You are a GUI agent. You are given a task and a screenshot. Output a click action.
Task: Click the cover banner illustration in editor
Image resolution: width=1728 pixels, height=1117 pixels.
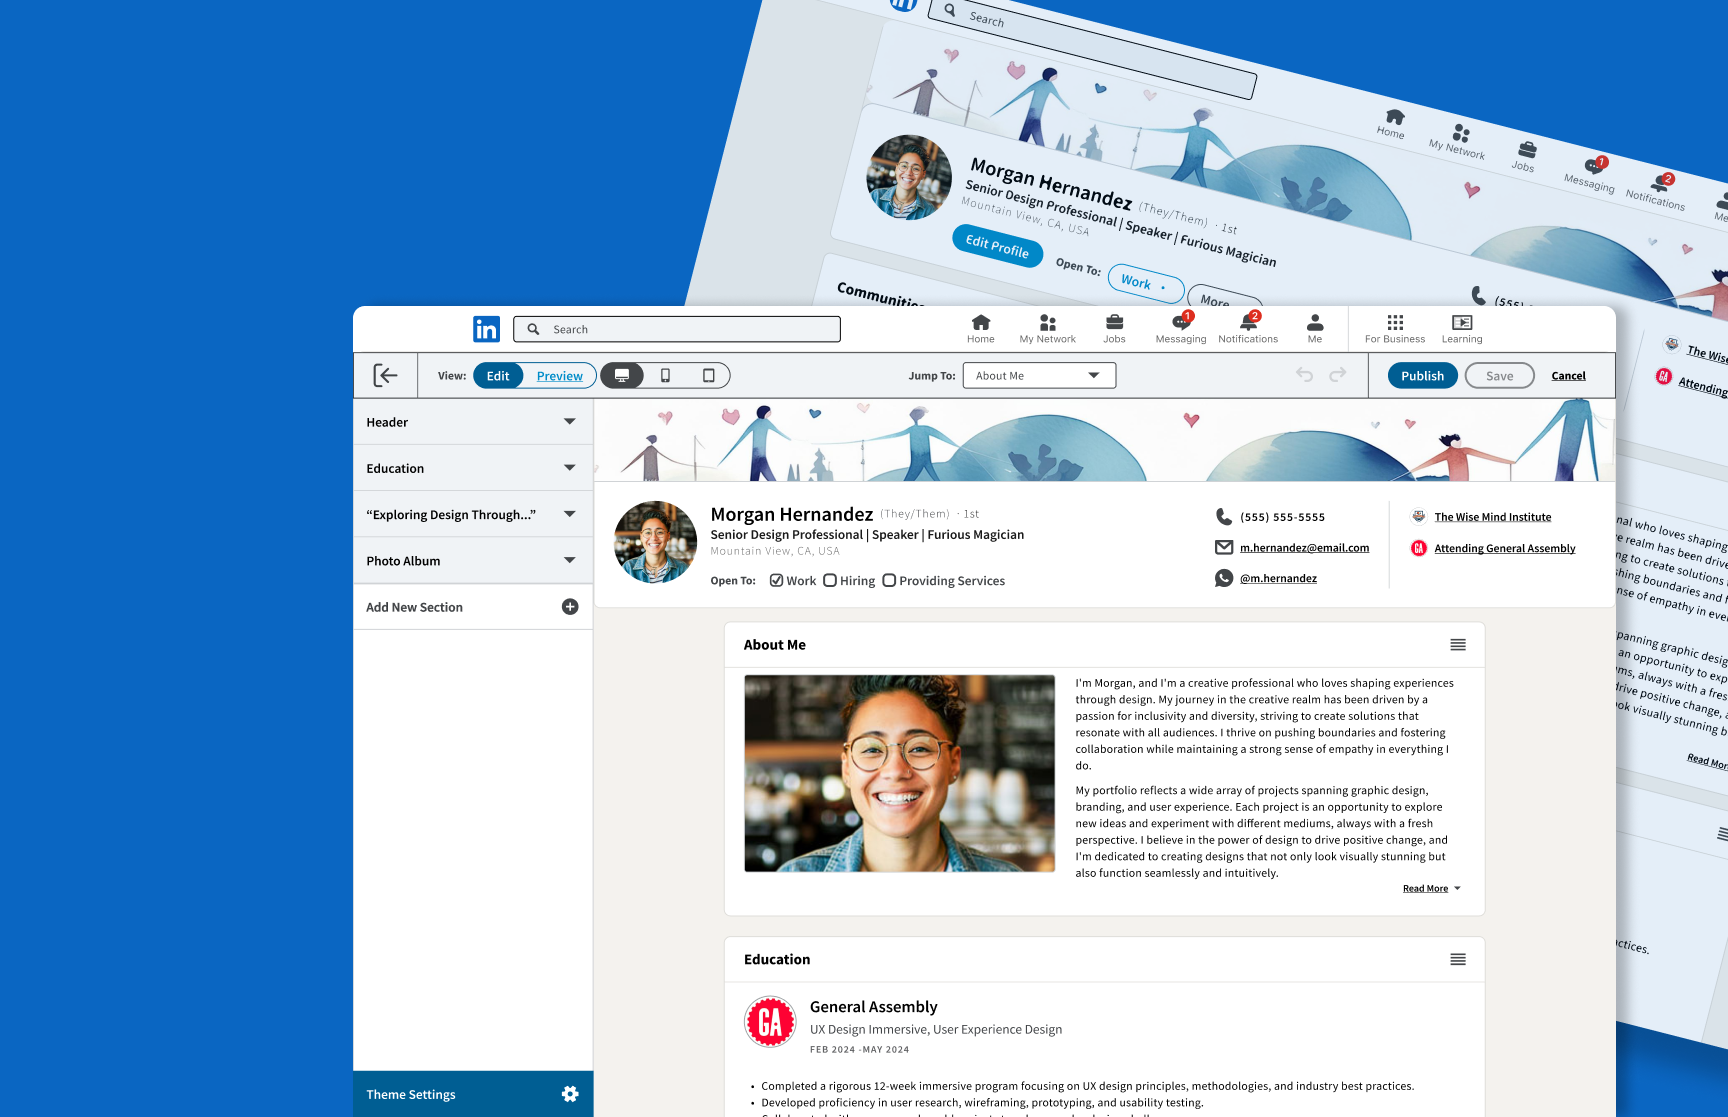[x=1104, y=440]
